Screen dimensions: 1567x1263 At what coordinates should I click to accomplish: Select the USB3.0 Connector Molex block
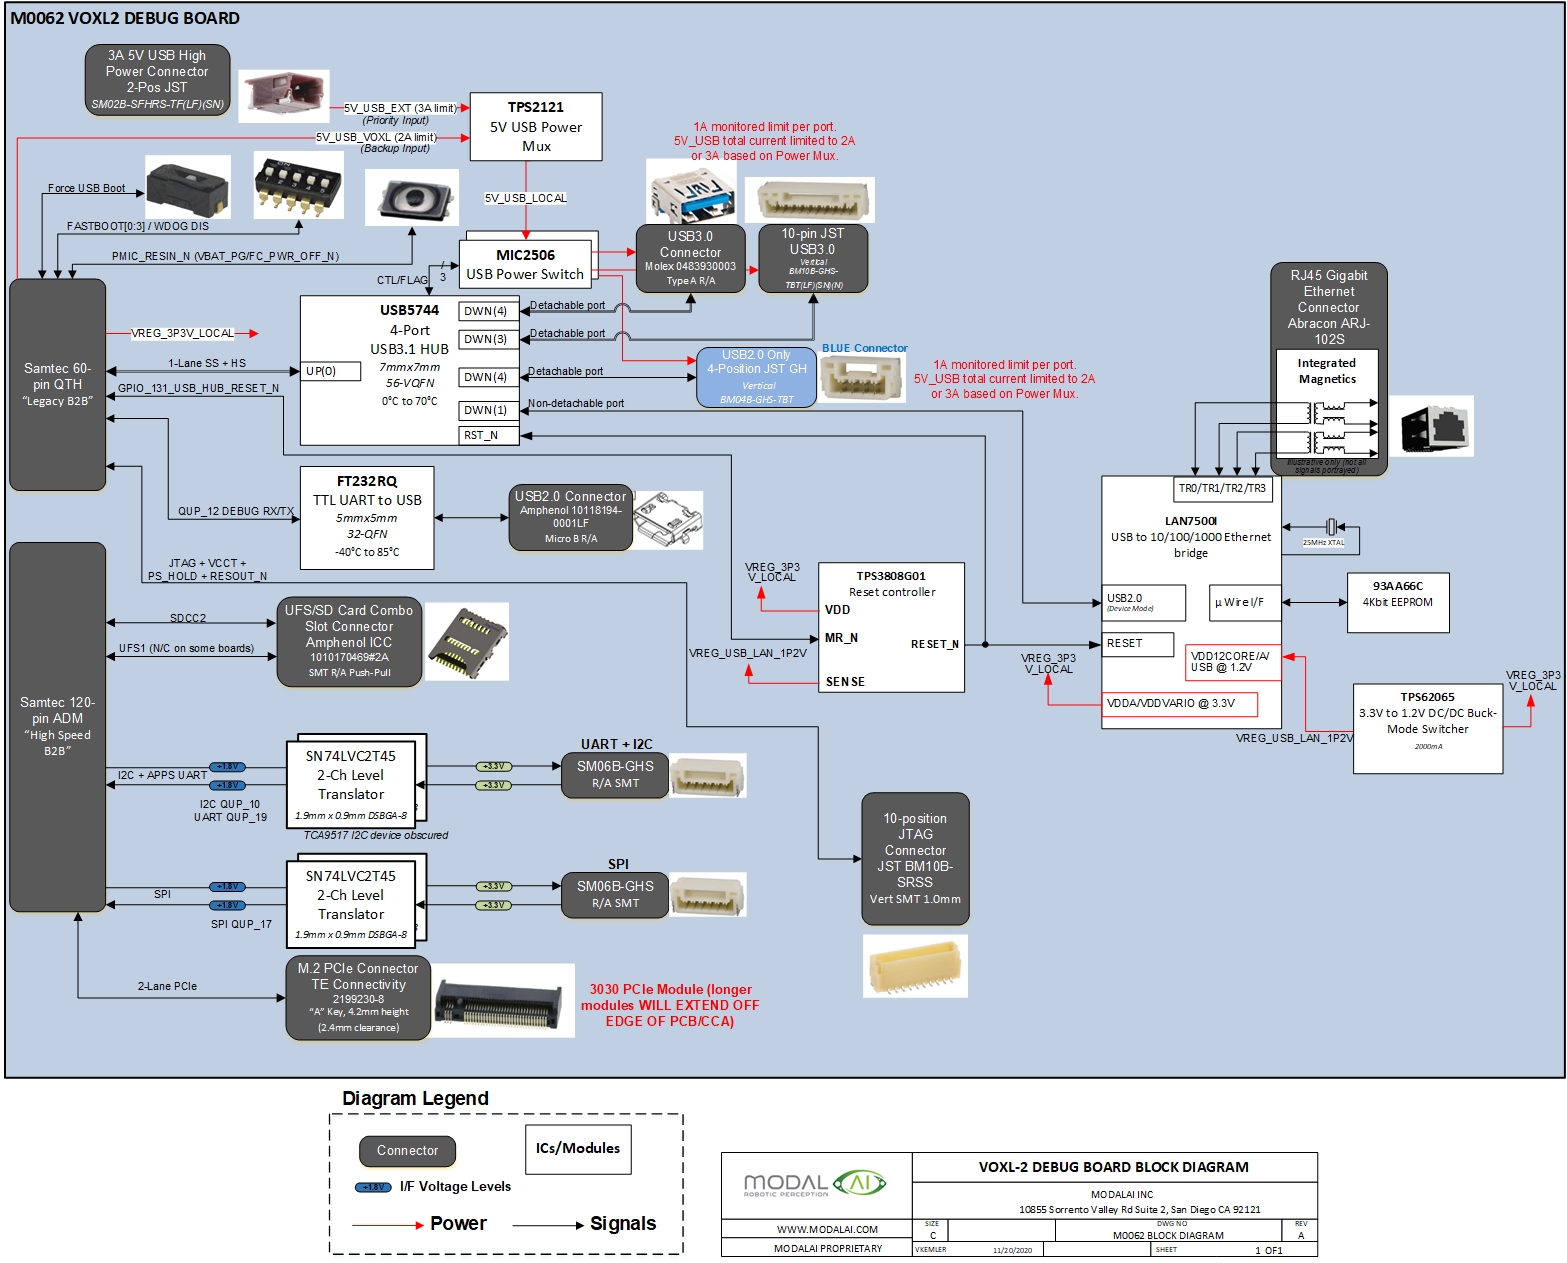[x=690, y=258]
